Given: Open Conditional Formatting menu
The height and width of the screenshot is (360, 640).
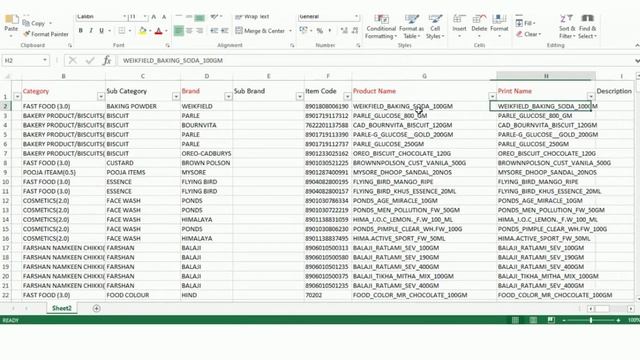Looking at the screenshot, I should tap(381, 27).
